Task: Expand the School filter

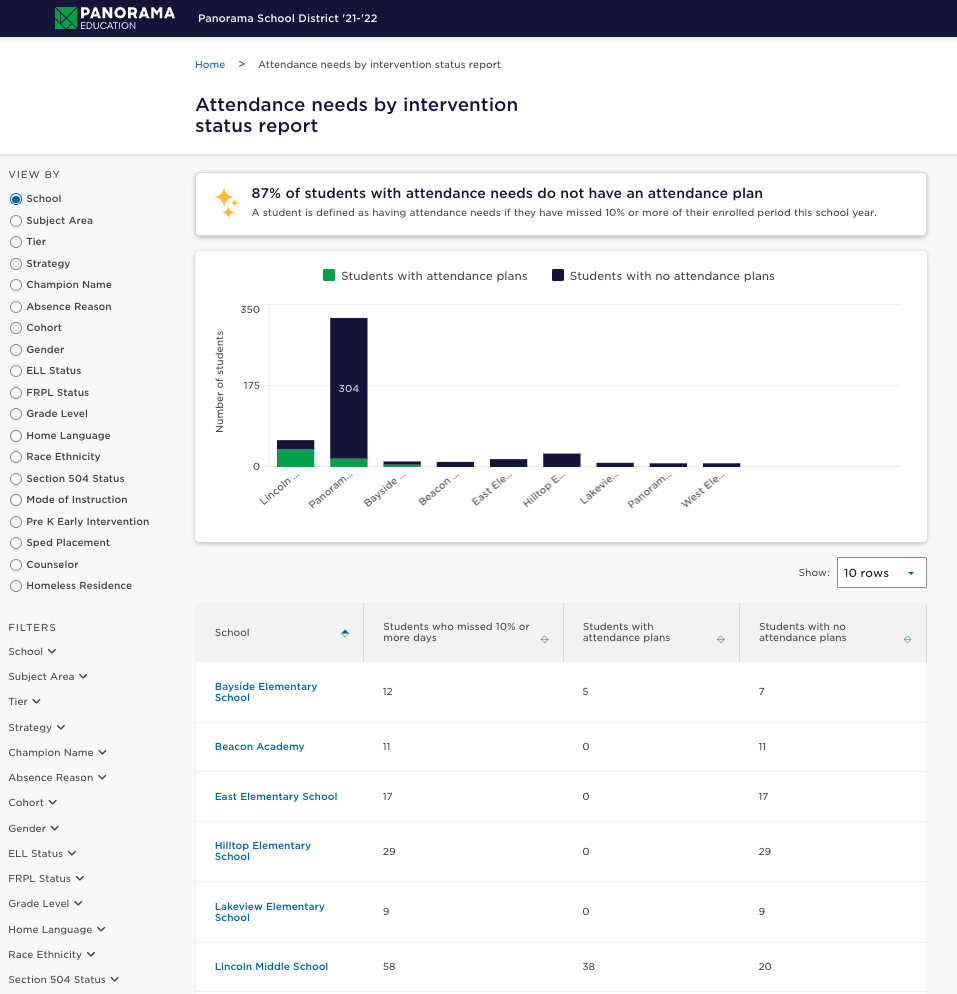Action: 32,652
